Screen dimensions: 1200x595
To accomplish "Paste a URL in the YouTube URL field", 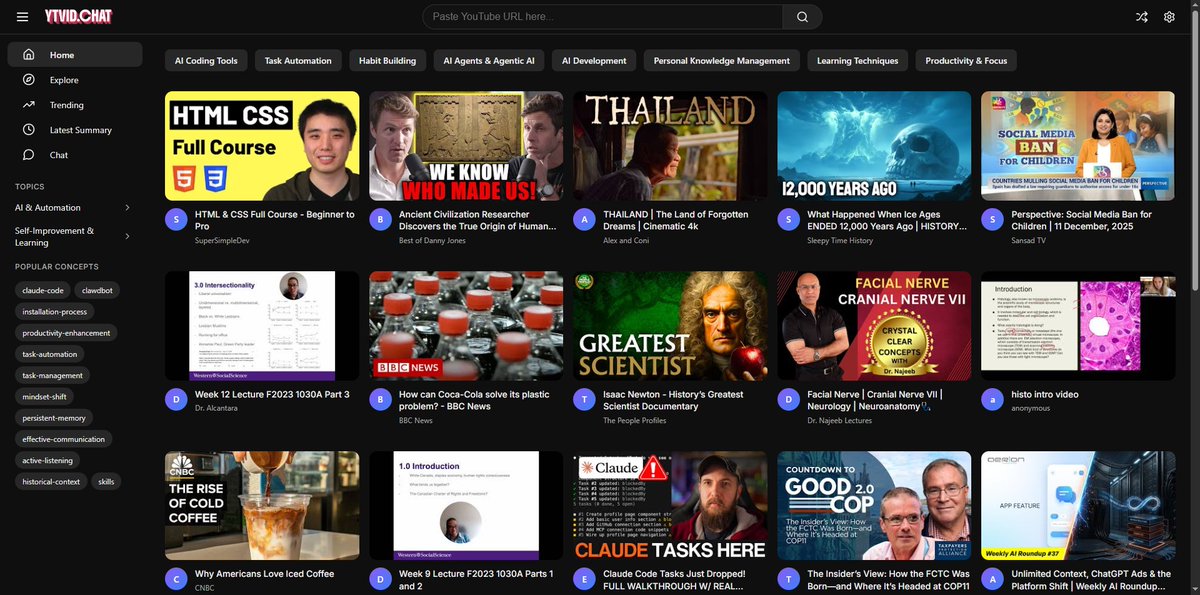I will coord(603,17).
